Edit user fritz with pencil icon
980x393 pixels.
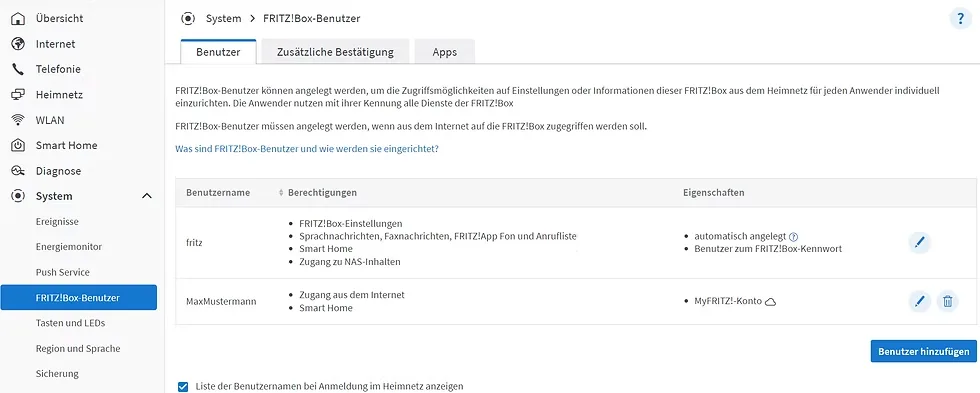[919, 242]
